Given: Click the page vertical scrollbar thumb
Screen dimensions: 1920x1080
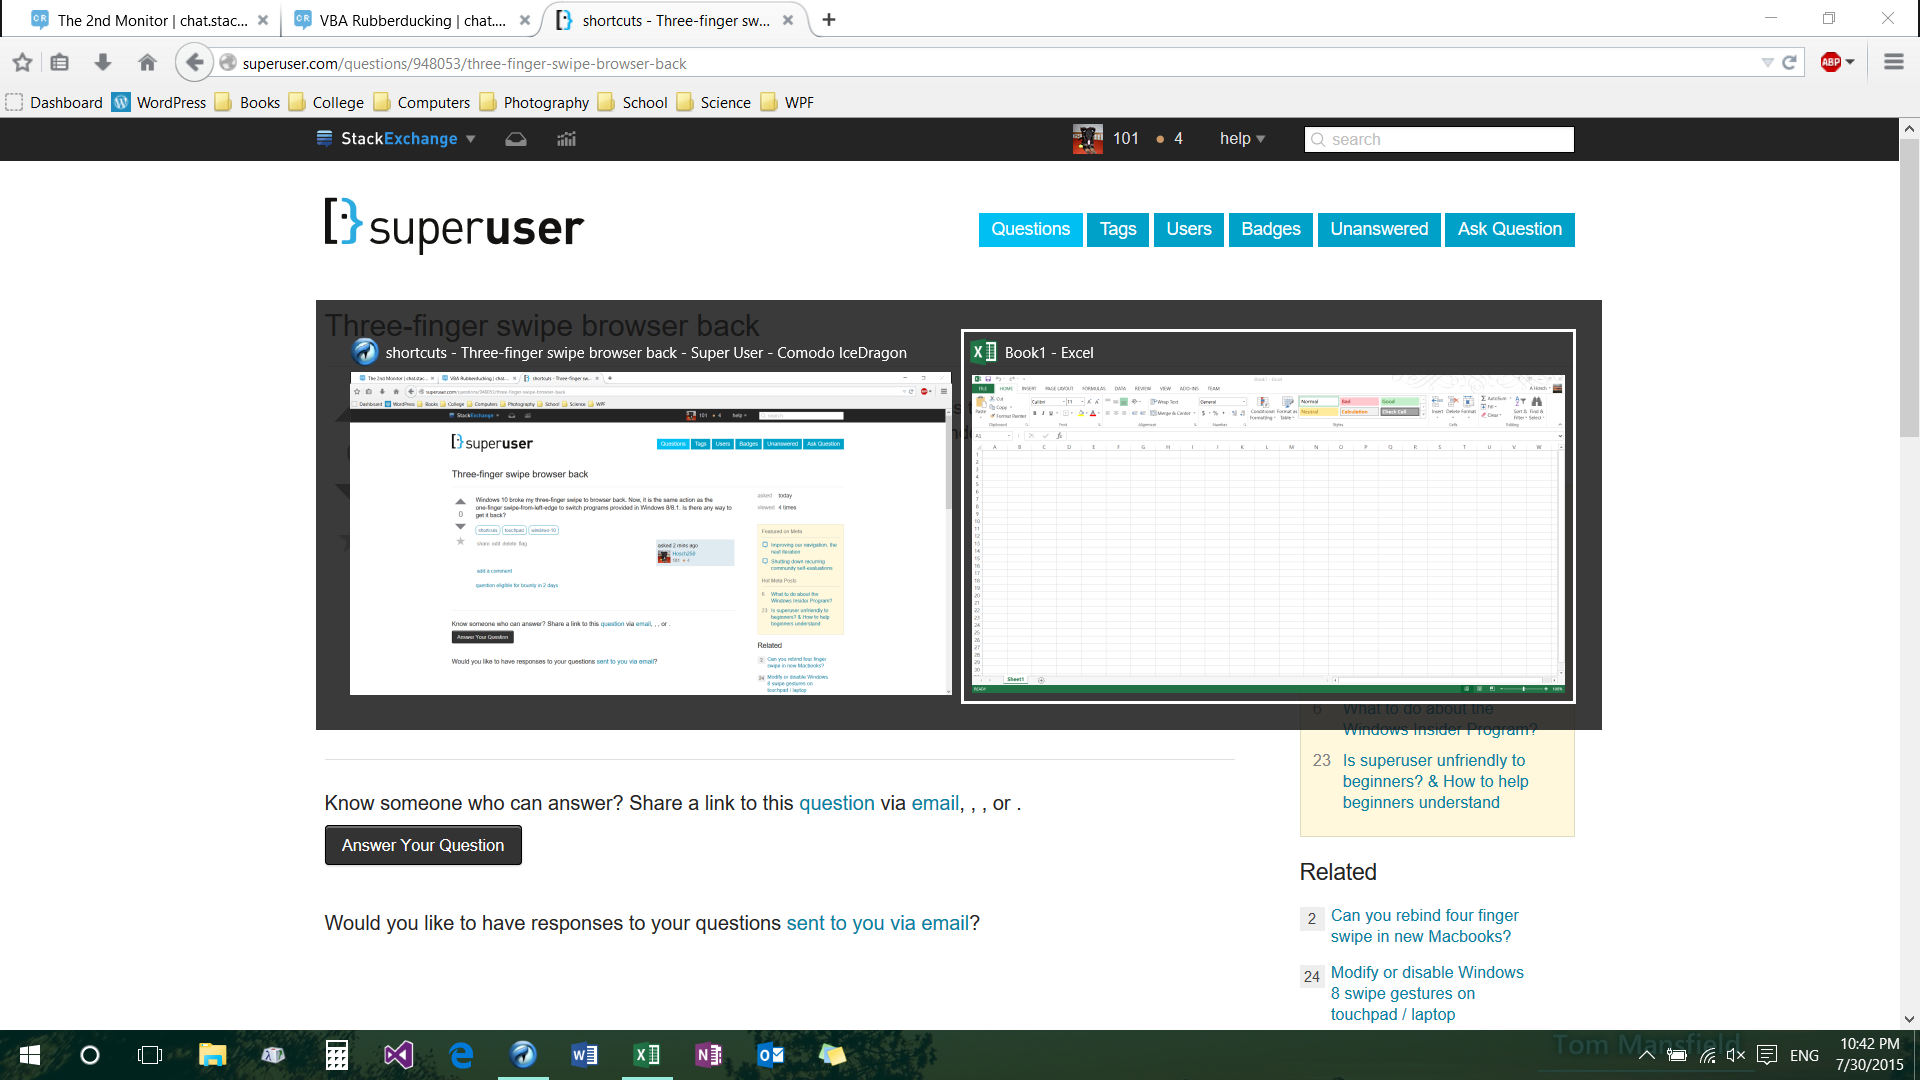Looking at the screenshot, I should click(1909, 288).
